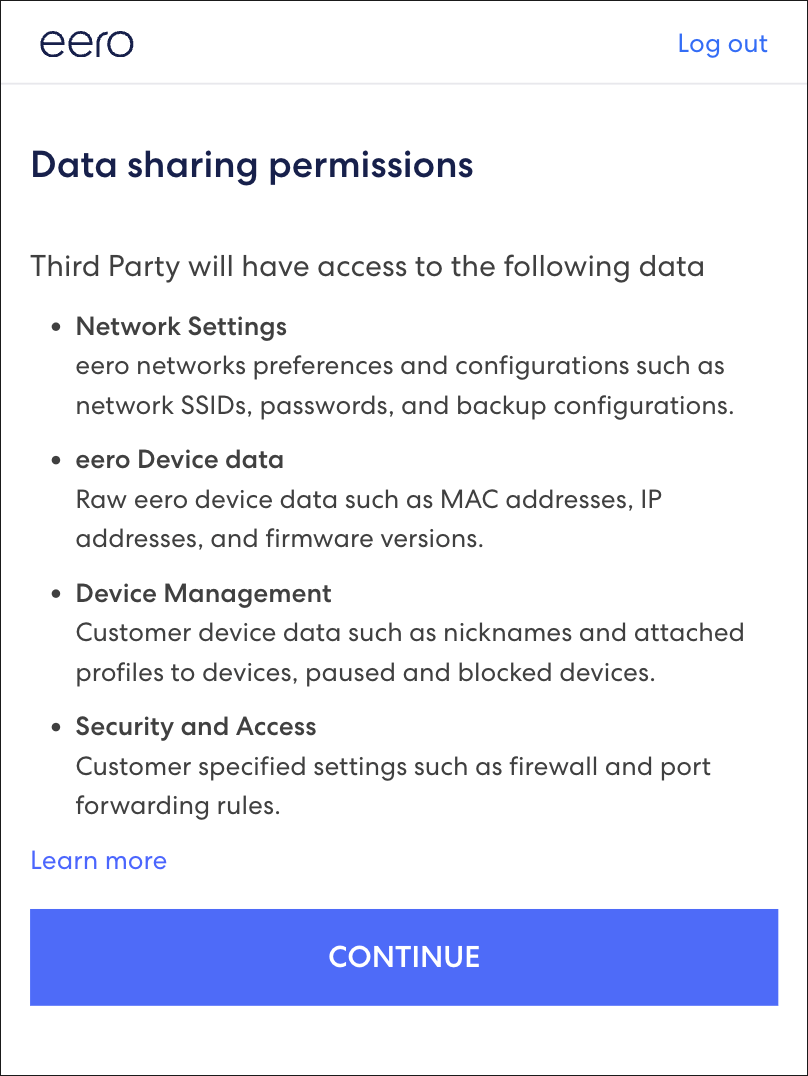Screen dimensions: 808x1076
Task: Click the bullet marker beside eero Device data
Action: [x=57, y=460]
